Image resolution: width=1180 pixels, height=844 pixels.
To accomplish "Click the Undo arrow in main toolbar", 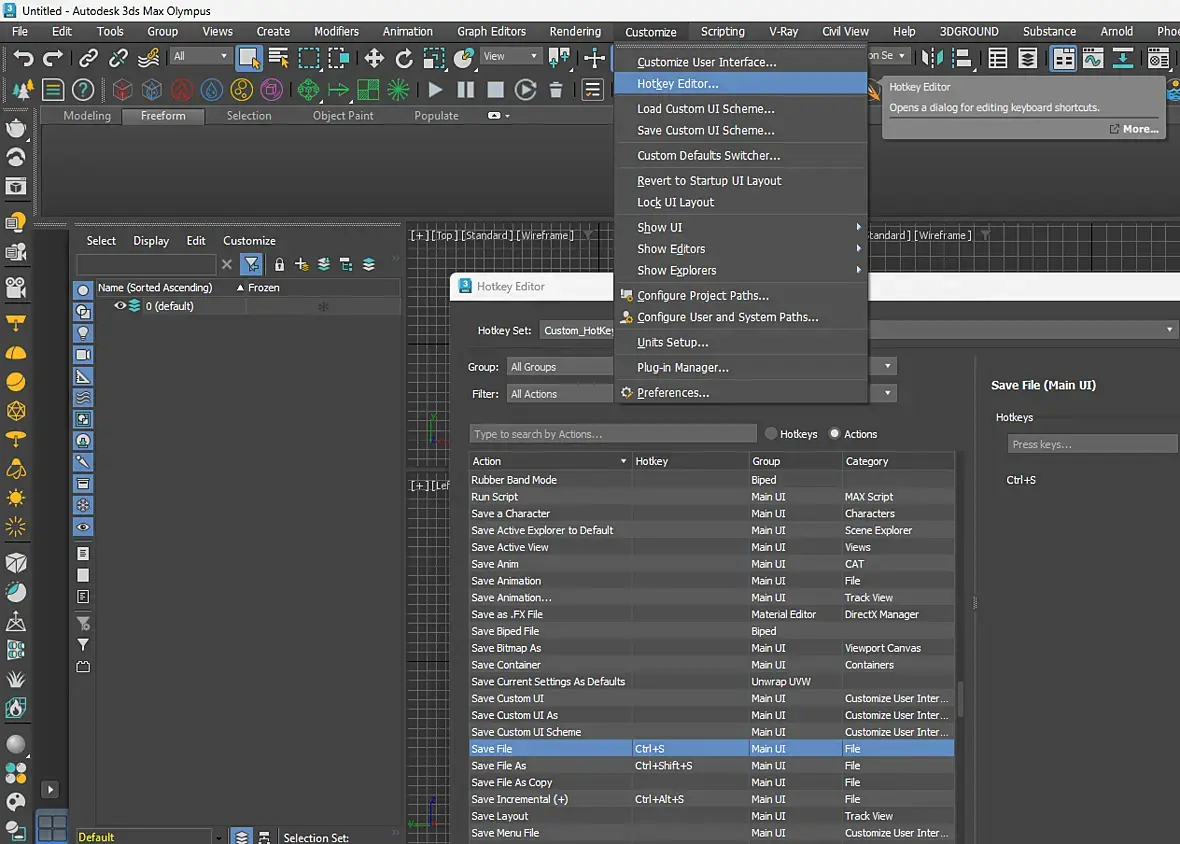I will point(23,58).
